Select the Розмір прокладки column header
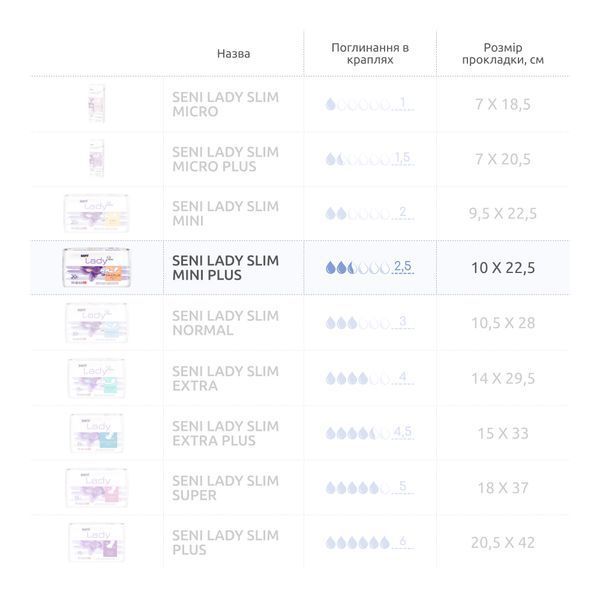600x600 pixels. pyautogui.click(x=503, y=54)
